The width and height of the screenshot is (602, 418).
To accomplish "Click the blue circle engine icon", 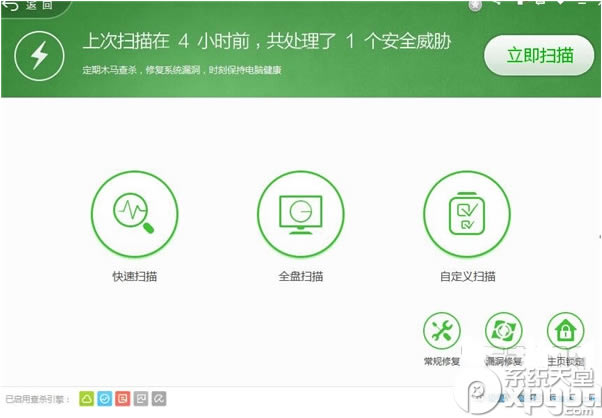I will click(104, 399).
